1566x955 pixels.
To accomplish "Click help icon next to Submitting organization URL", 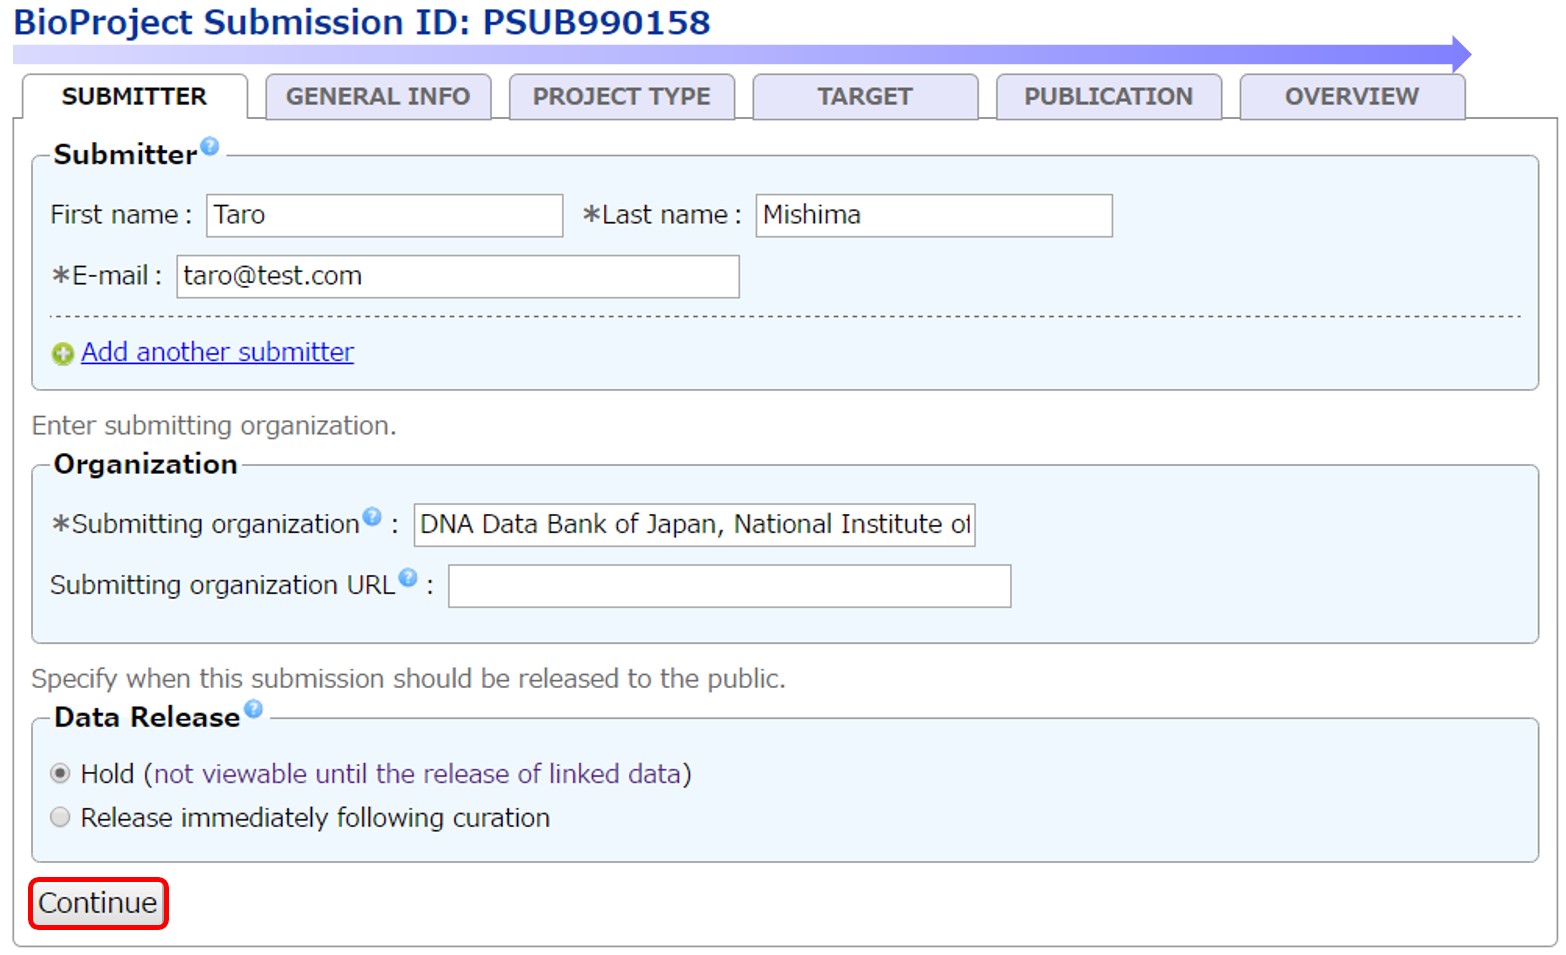I will tap(408, 577).
